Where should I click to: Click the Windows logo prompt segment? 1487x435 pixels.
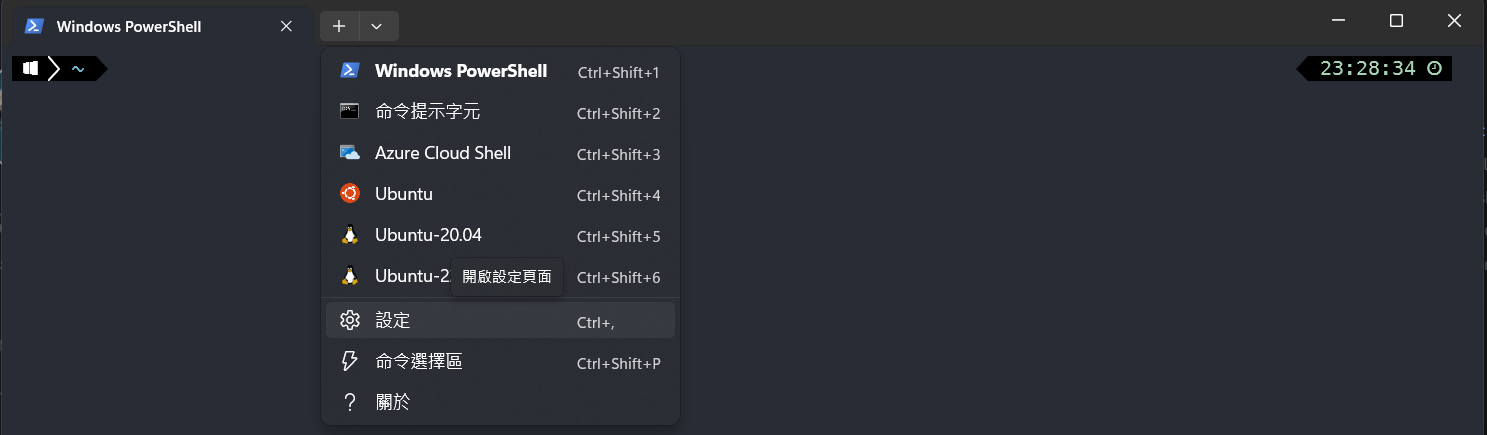30,68
